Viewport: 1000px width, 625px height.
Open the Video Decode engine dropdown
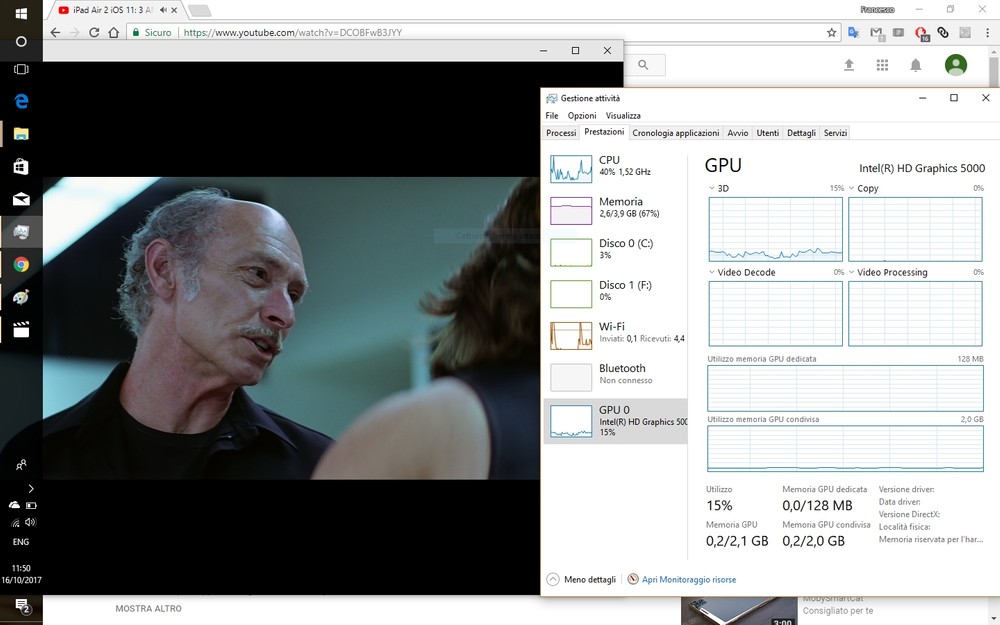pyautogui.click(x=712, y=272)
